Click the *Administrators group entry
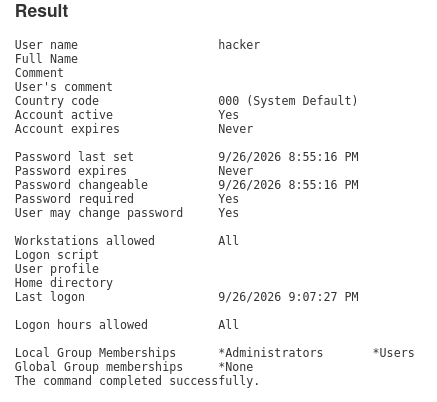This screenshot has height=402, width=437. [271, 353]
